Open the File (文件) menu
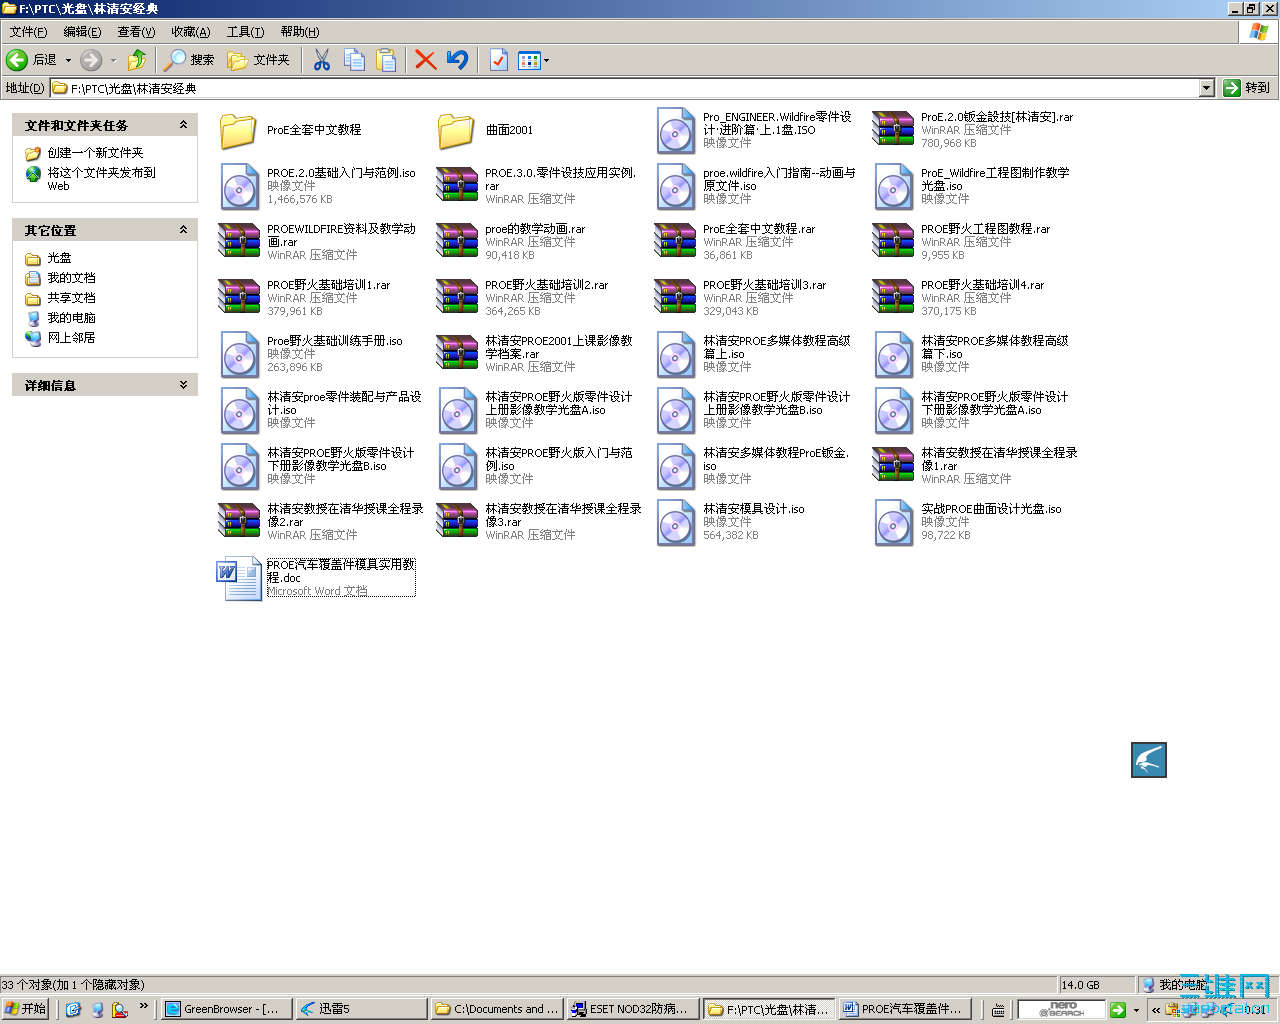This screenshot has height=1024, width=1280. tap(28, 32)
